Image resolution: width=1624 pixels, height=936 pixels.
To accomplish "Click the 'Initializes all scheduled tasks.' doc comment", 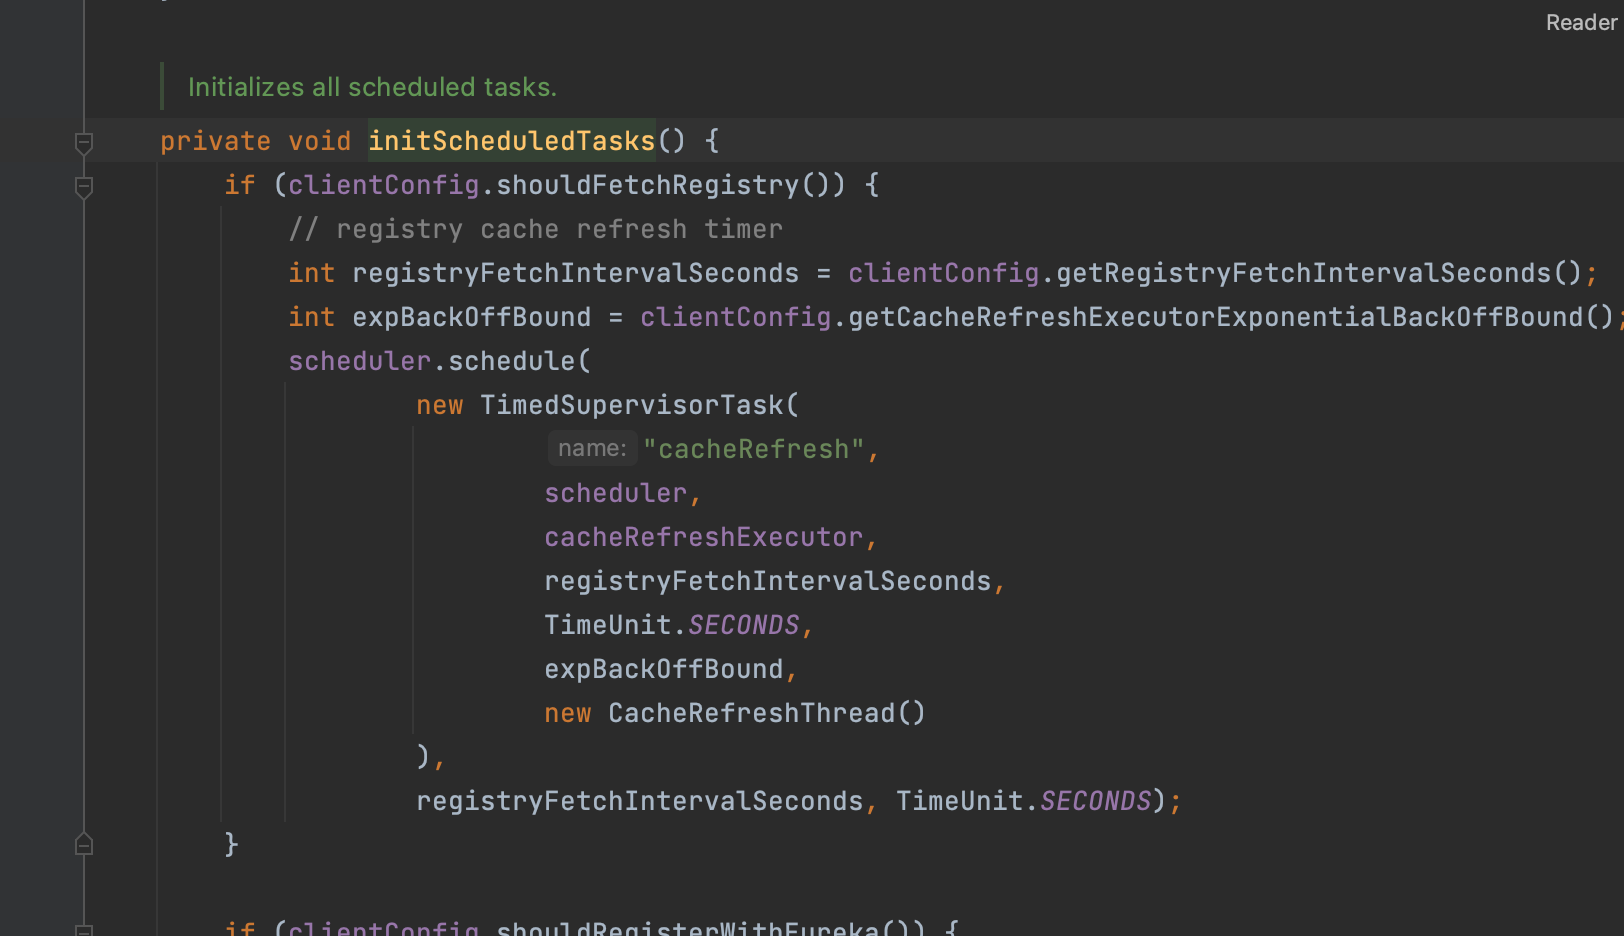I will [x=372, y=87].
